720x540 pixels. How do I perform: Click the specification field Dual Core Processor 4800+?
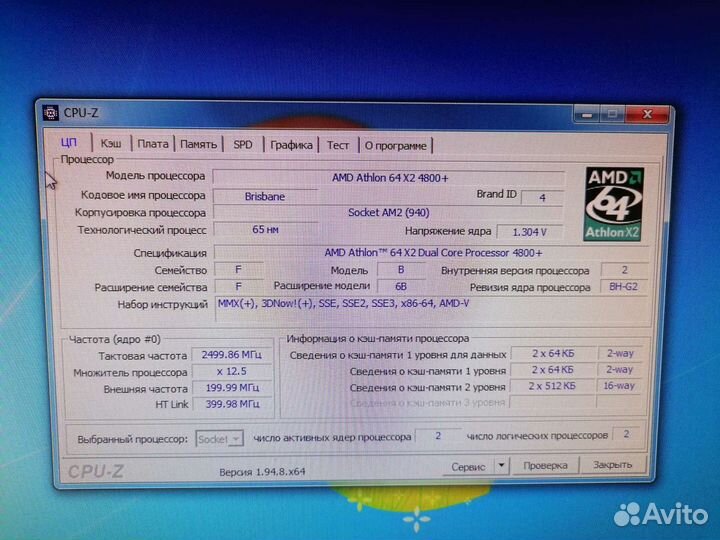(433, 253)
